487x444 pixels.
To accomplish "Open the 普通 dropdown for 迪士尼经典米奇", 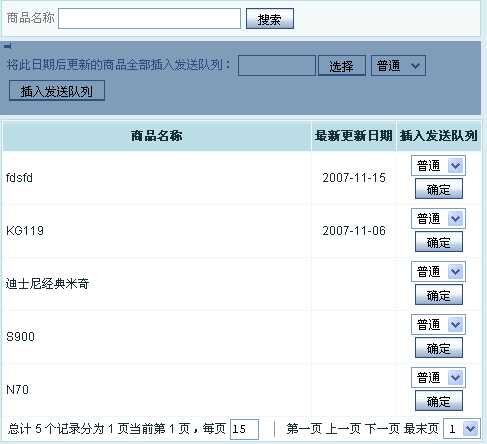I will point(438,272).
